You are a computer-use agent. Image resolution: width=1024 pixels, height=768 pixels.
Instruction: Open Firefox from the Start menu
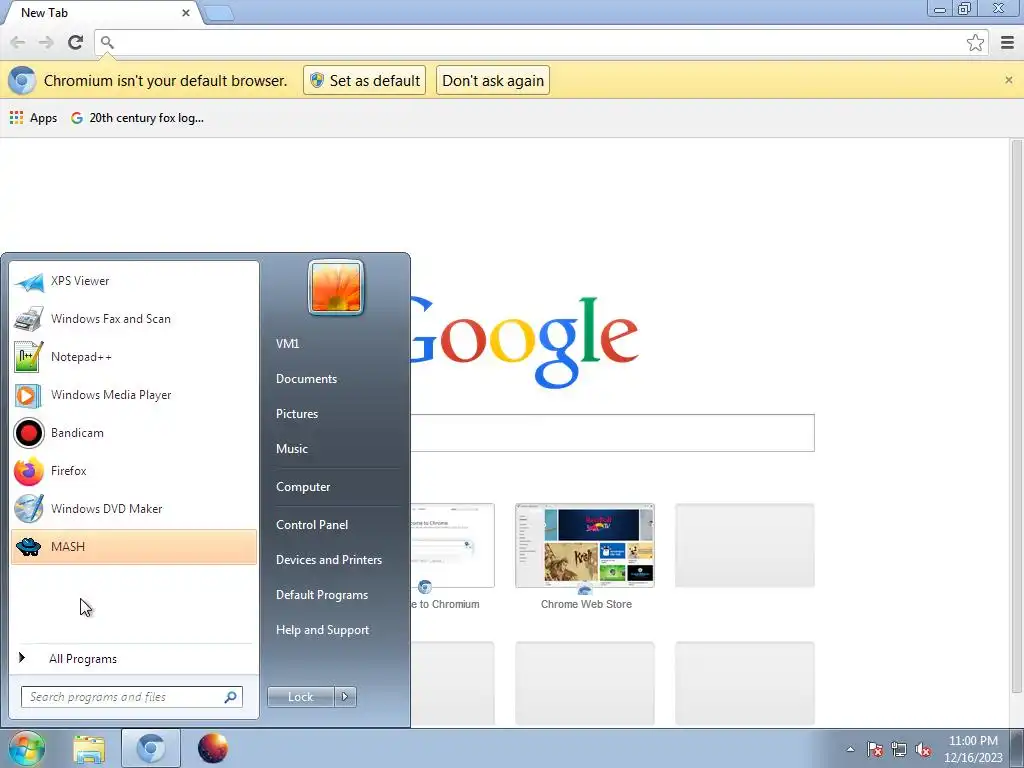pos(134,470)
